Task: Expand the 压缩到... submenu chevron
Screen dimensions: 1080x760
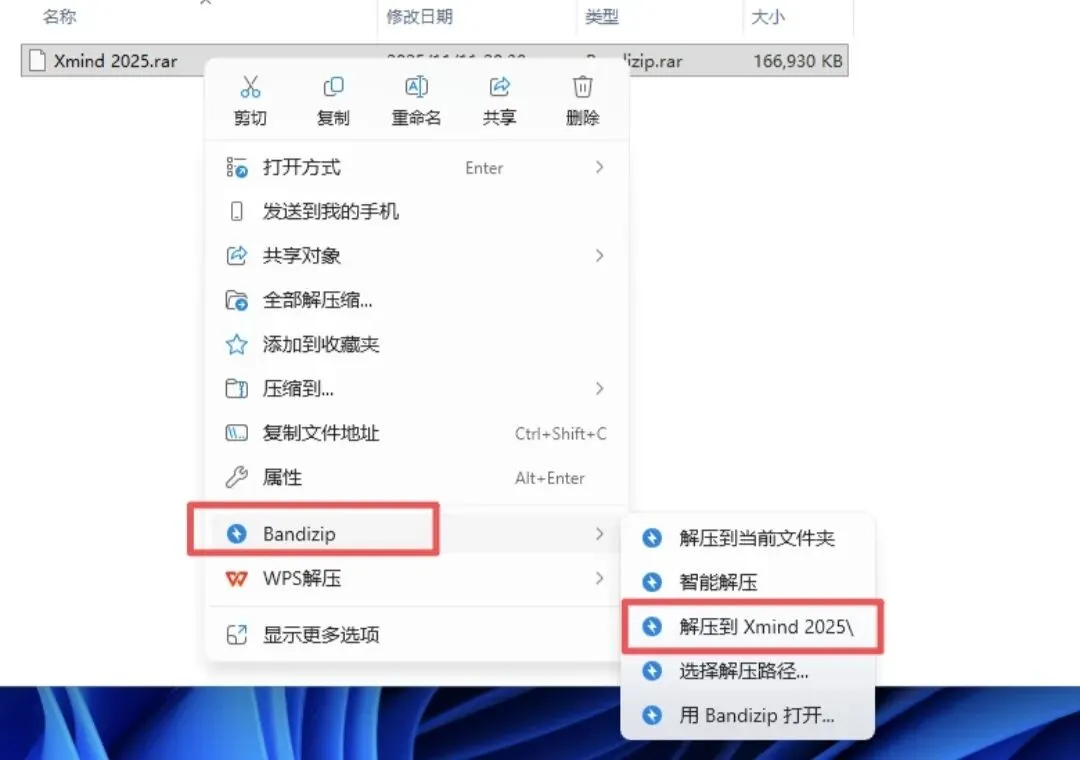Action: pos(599,389)
